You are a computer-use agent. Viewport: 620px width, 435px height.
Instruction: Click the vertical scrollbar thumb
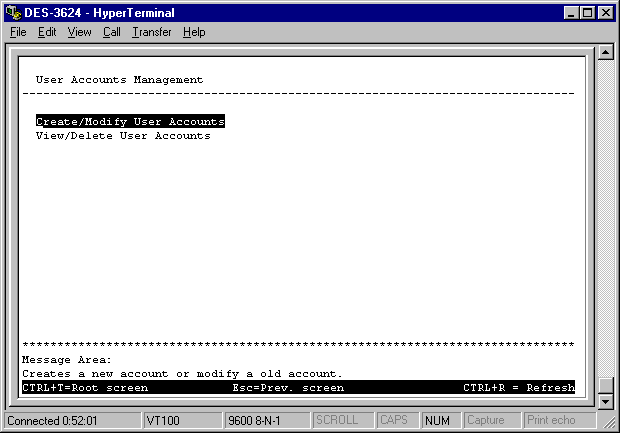point(605,385)
